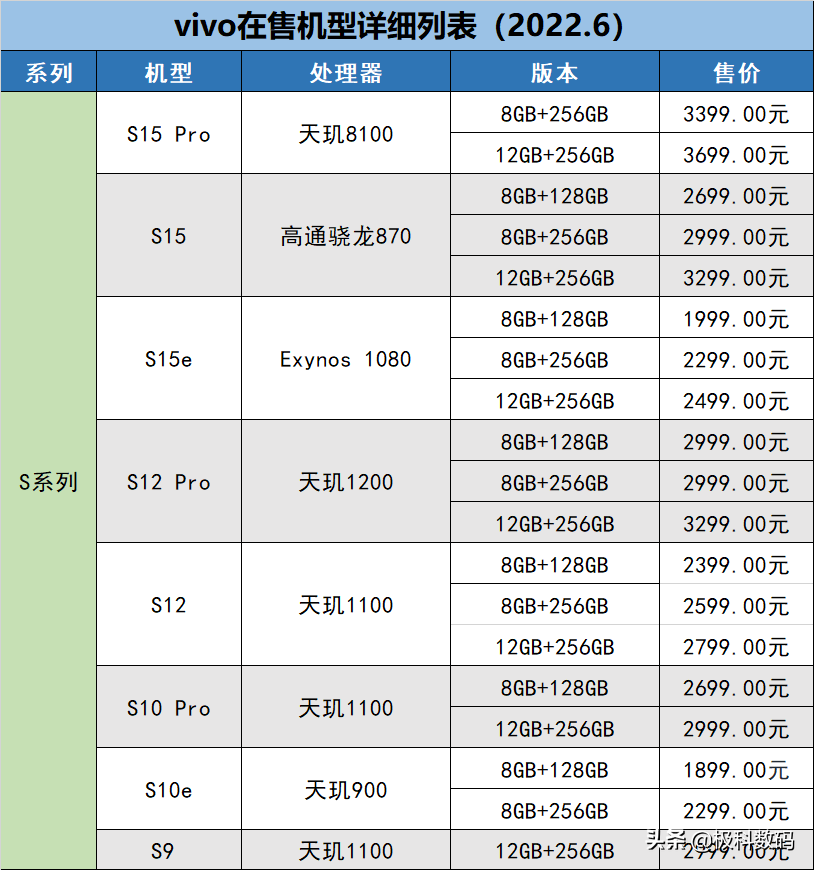Click the 1999.00元 price cell
The height and width of the screenshot is (870, 814).
[x=737, y=318]
